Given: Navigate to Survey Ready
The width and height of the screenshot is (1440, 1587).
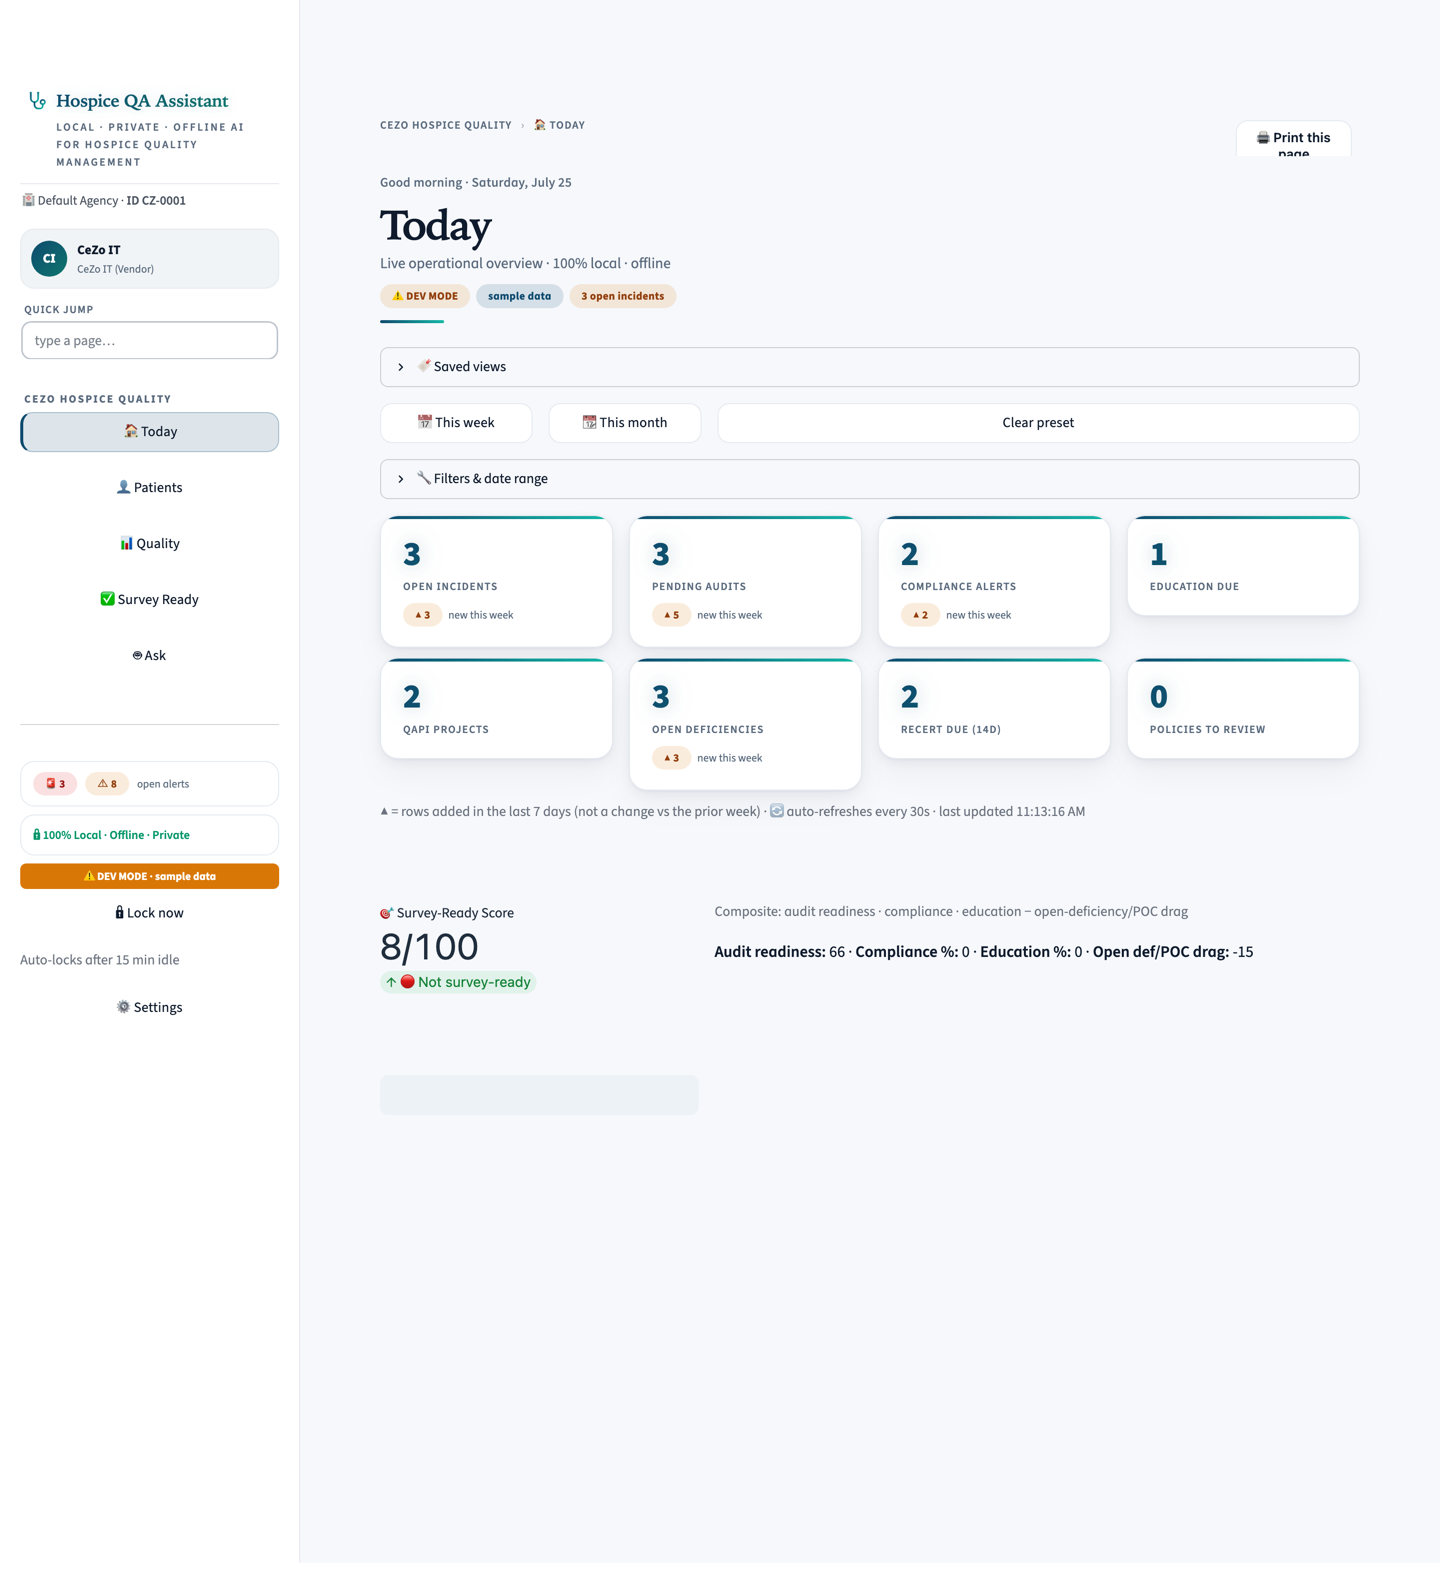Looking at the screenshot, I should pos(150,599).
